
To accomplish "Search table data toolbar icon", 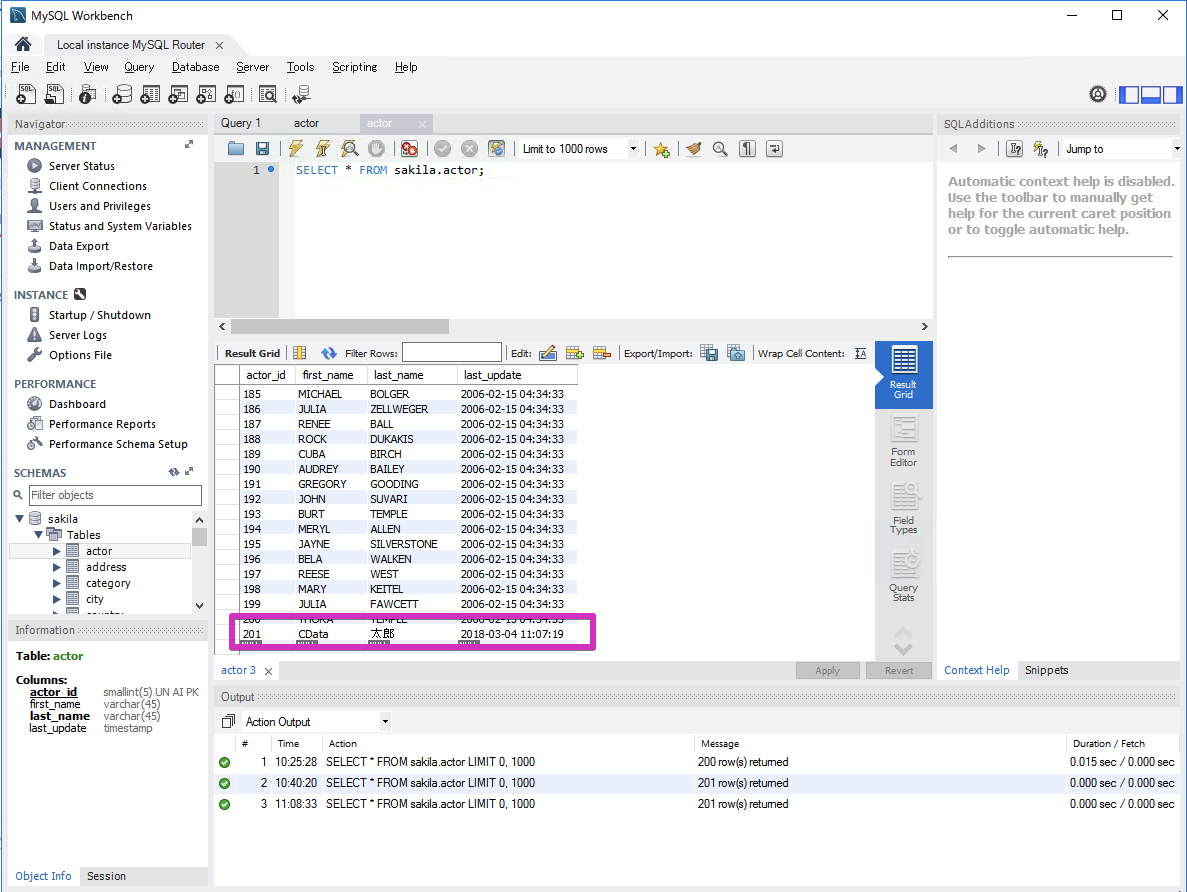I will [x=268, y=94].
